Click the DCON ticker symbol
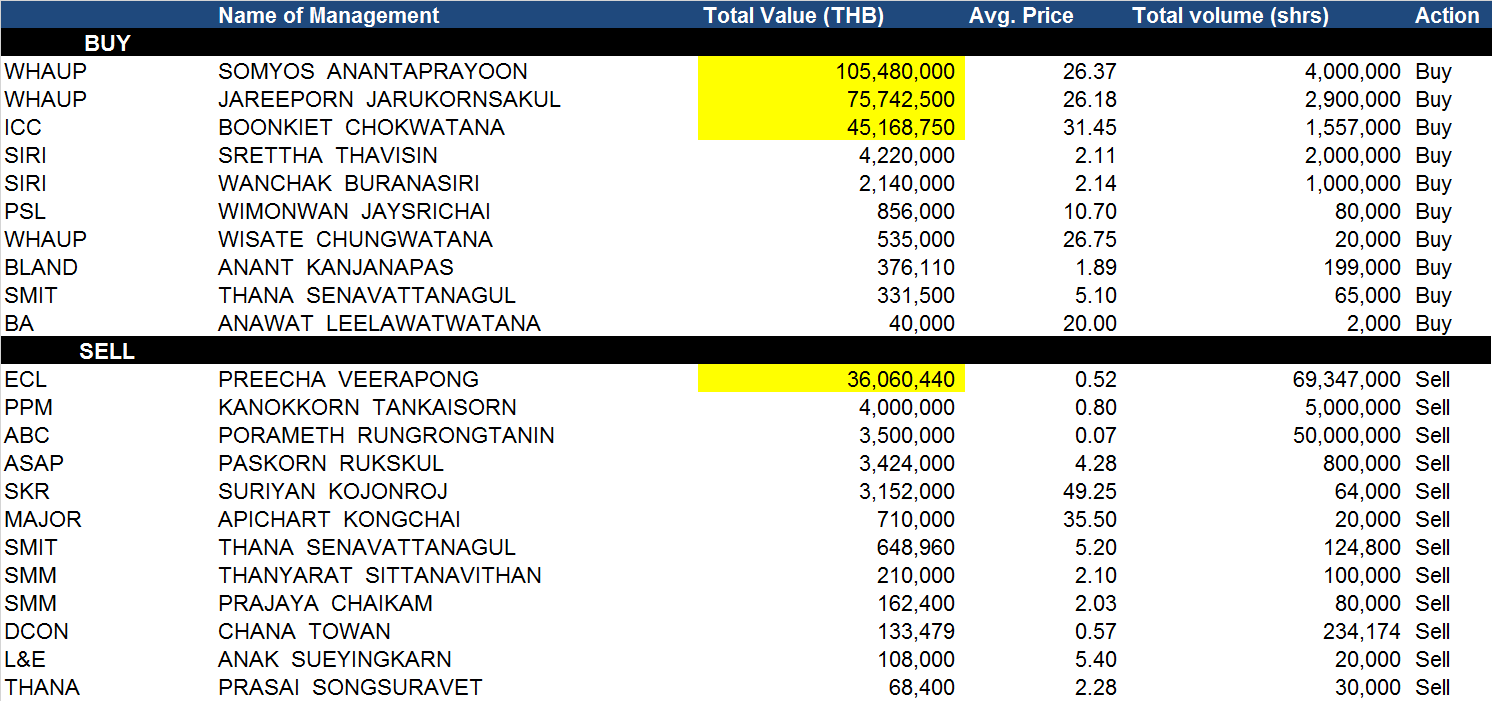 pyautogui.click(x=36, y=631)
